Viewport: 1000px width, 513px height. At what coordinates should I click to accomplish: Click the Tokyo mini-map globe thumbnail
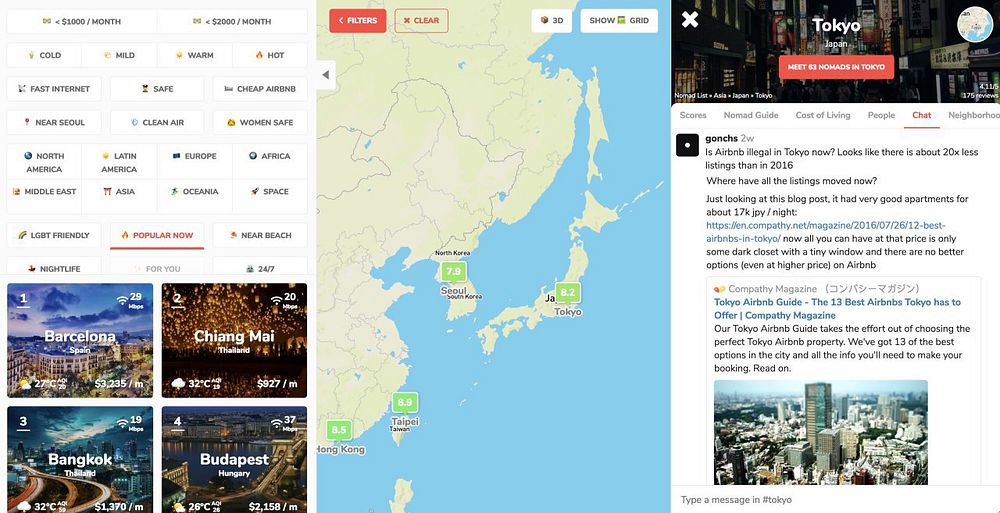point(976,25)
